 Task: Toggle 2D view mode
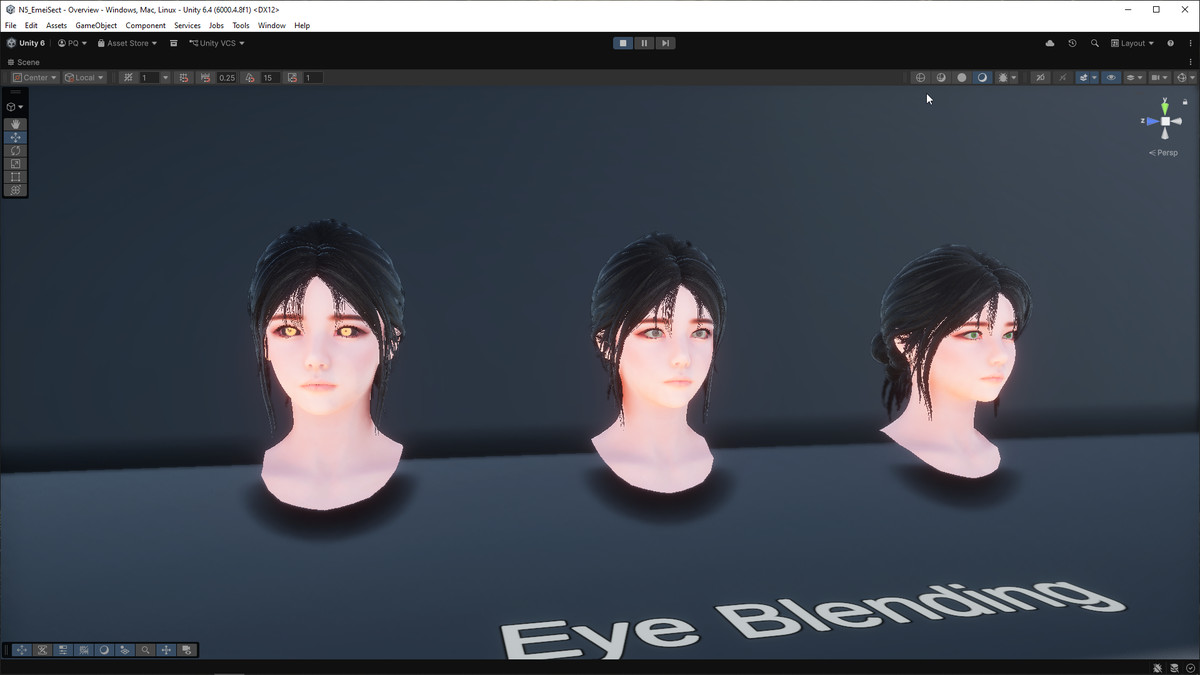pyautogui.click(x=1040, y=77)
